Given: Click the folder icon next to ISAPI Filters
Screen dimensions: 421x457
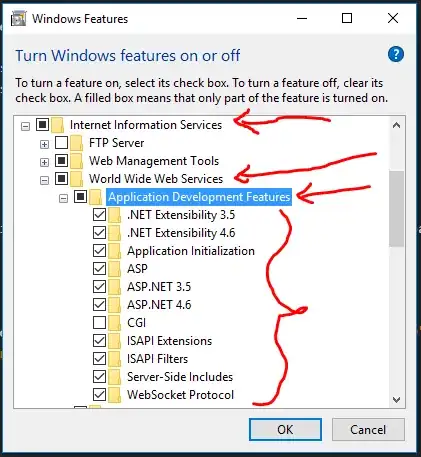Looking at the screenshot, I should pos(115,359).
